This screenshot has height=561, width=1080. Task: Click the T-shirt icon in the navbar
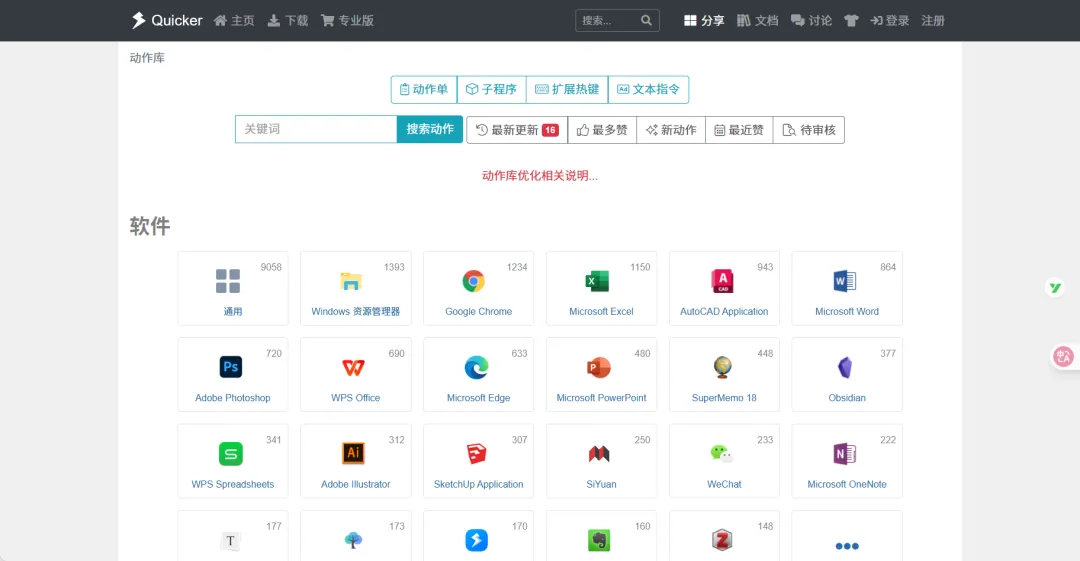pos(851,21)
